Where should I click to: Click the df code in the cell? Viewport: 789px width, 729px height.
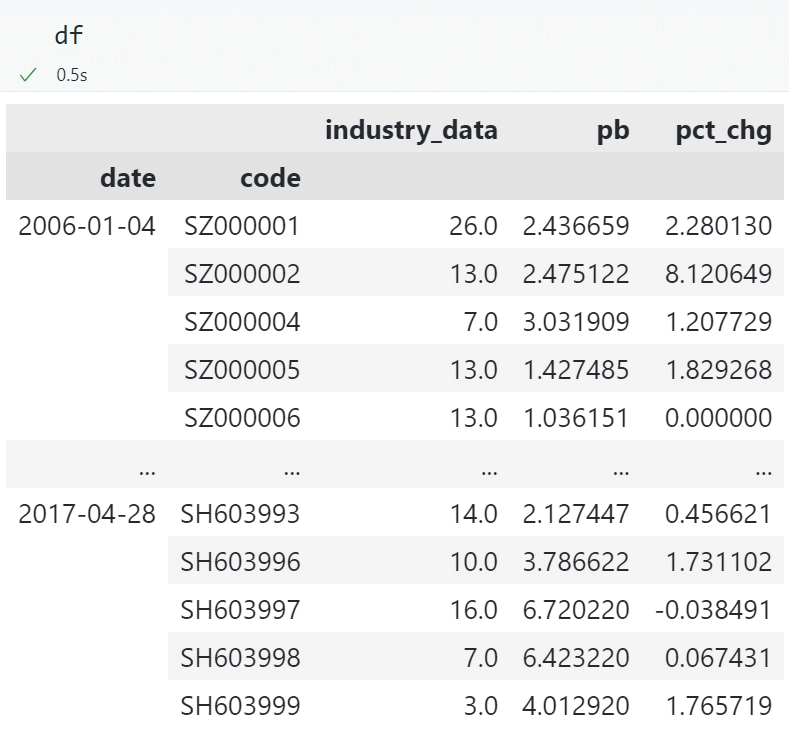pos(69,35)
